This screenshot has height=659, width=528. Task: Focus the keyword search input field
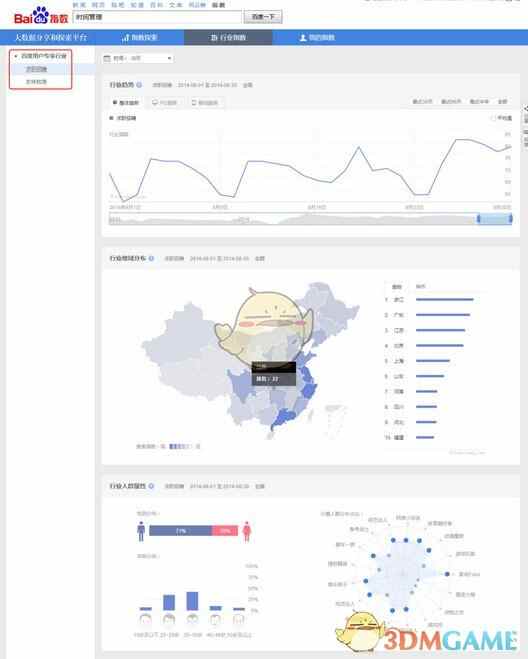coord(158,17)
